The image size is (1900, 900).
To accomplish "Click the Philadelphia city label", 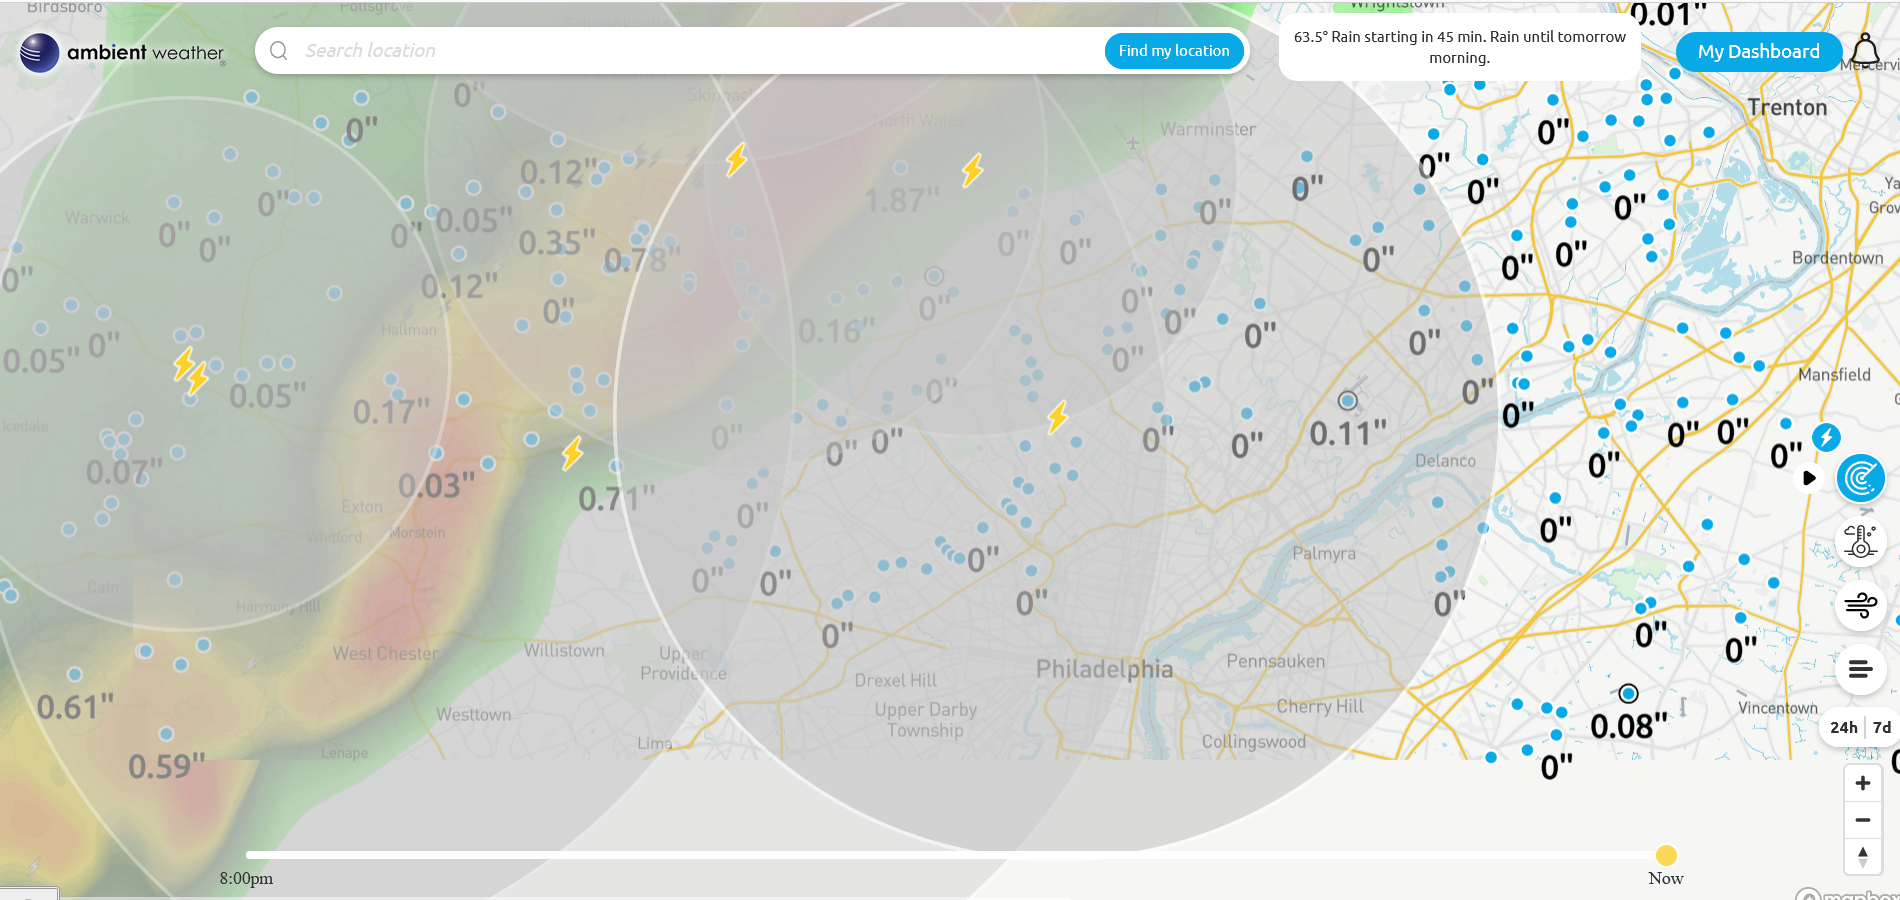I will pos(1104,669).
